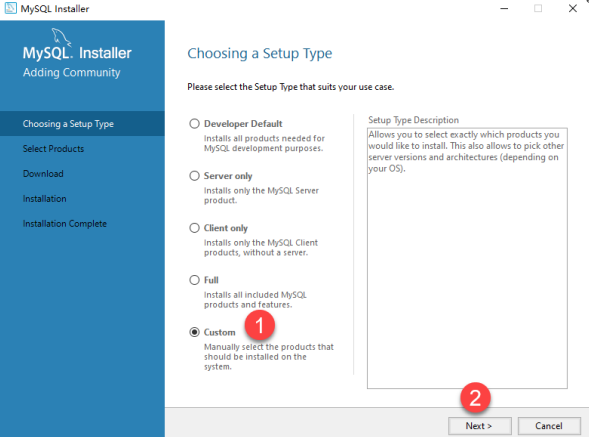
Task: Click 'Installs all included MySQL' description
Action: pos(255,300)
